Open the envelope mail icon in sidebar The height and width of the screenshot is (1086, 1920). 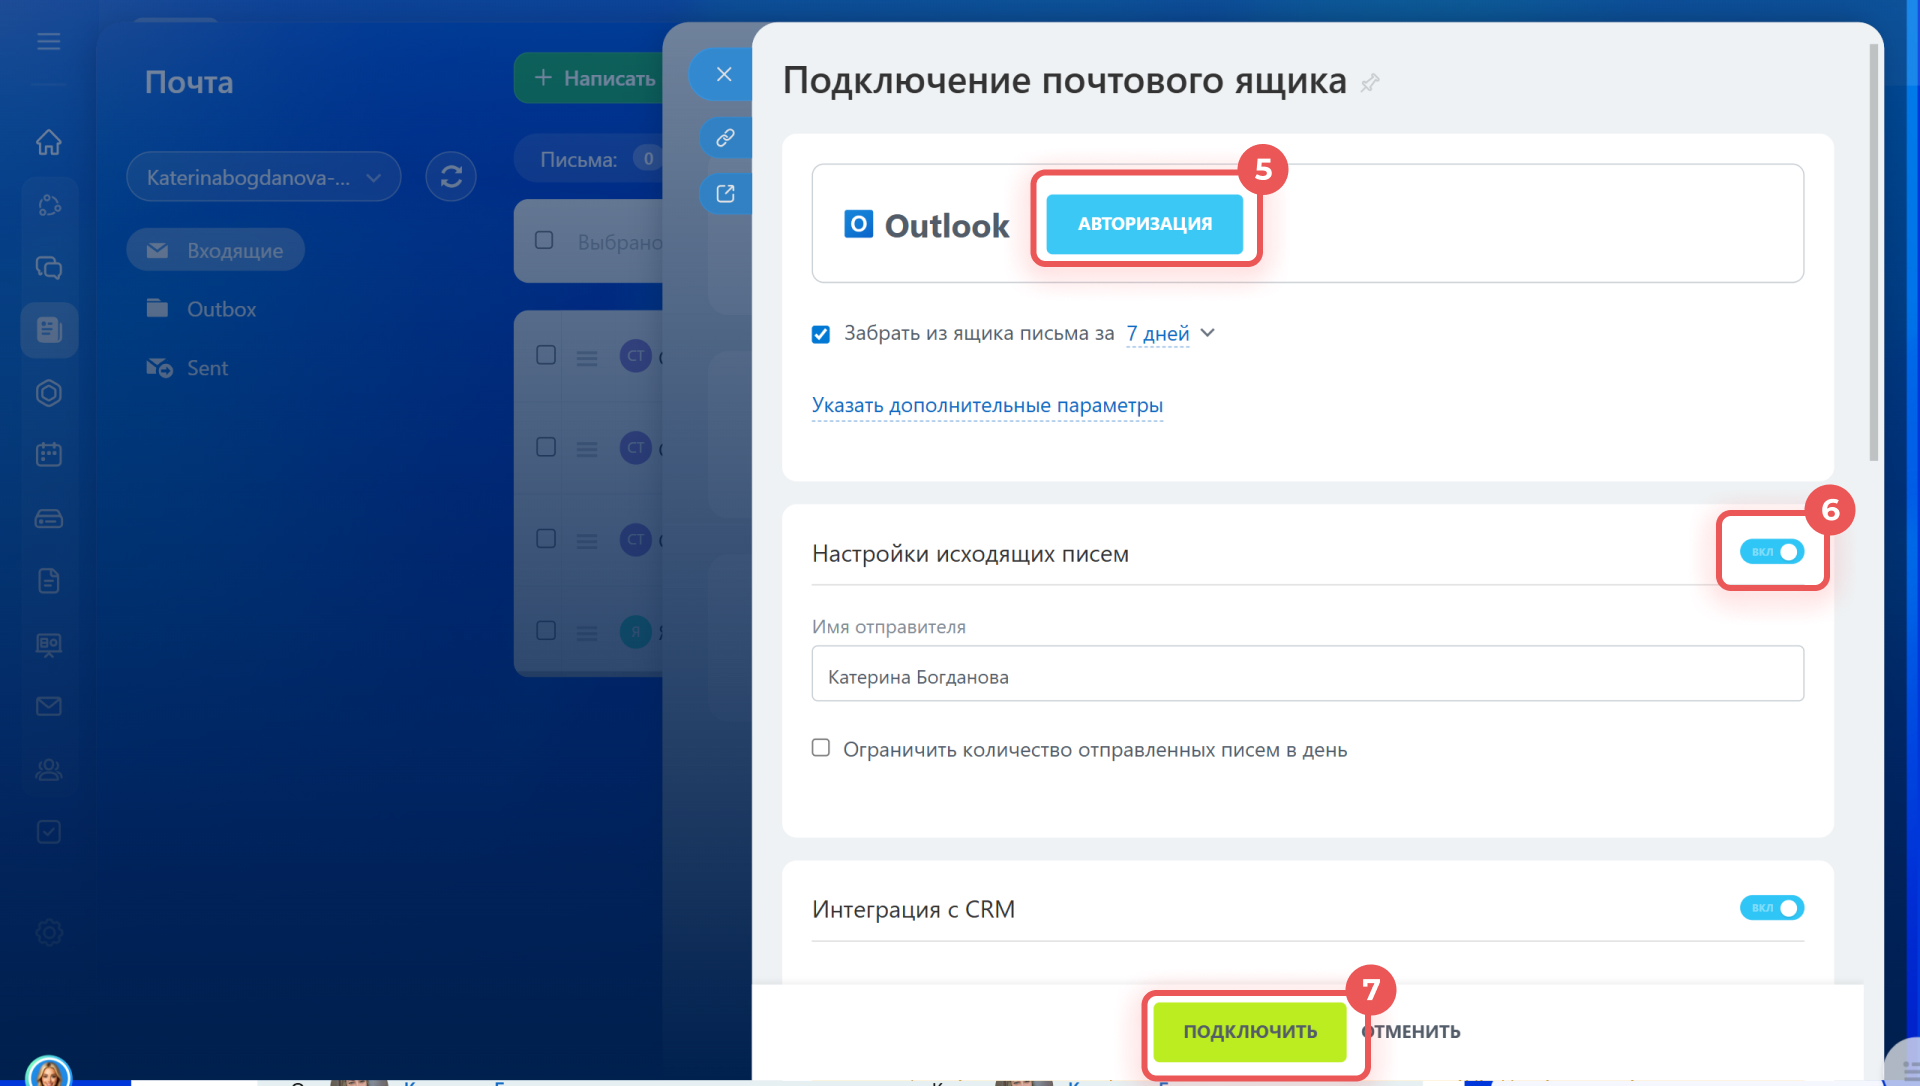click(x=48, y=706)
